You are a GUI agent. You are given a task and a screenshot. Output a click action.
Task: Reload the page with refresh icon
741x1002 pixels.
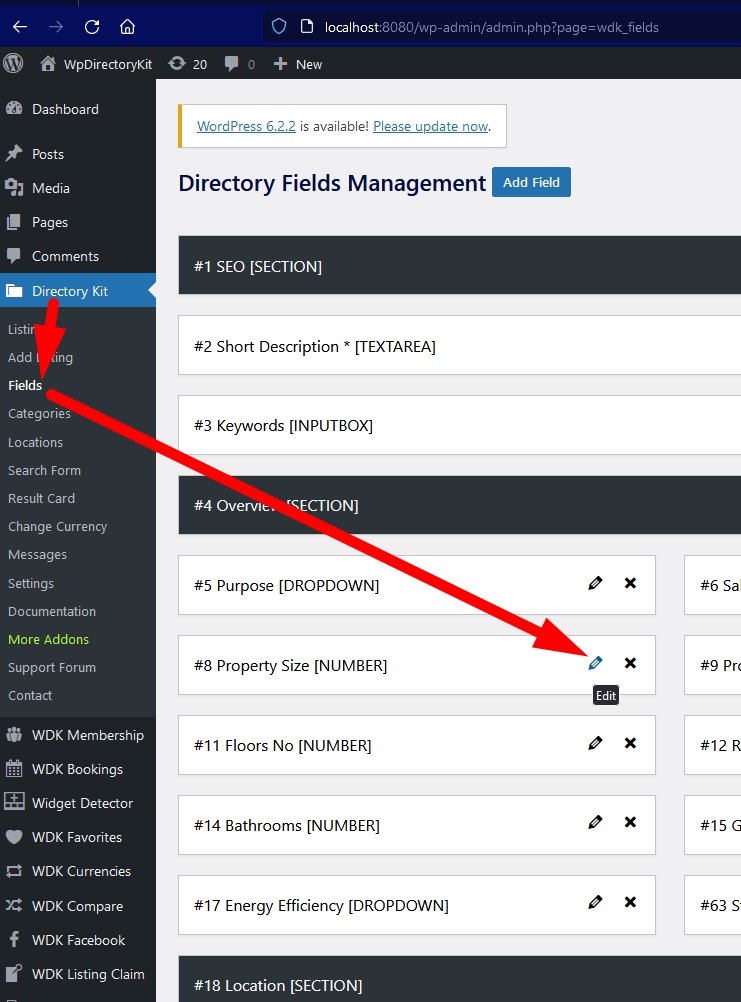tap(92, 27)
